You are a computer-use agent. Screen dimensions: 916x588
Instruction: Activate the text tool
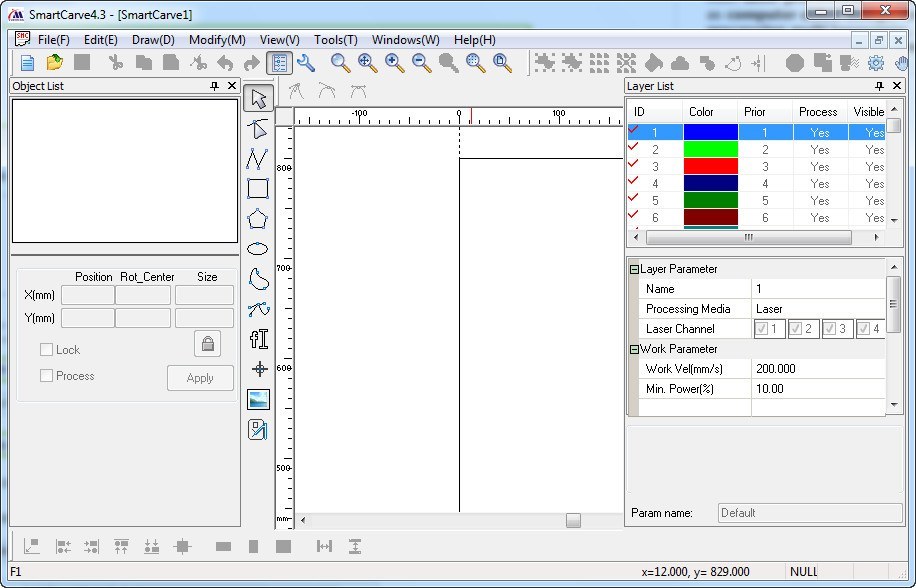coord(258,338)
